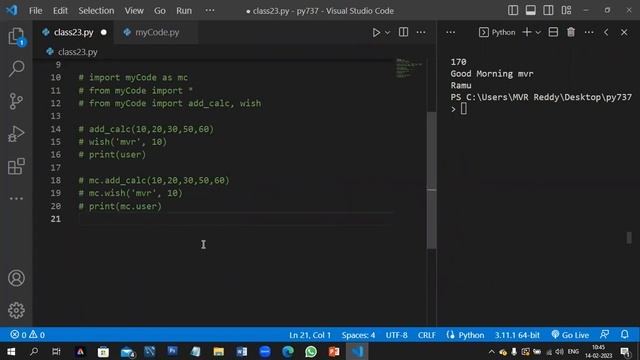
Task: Place cursor on empty line 21
Action: click(x=235, y=219)
